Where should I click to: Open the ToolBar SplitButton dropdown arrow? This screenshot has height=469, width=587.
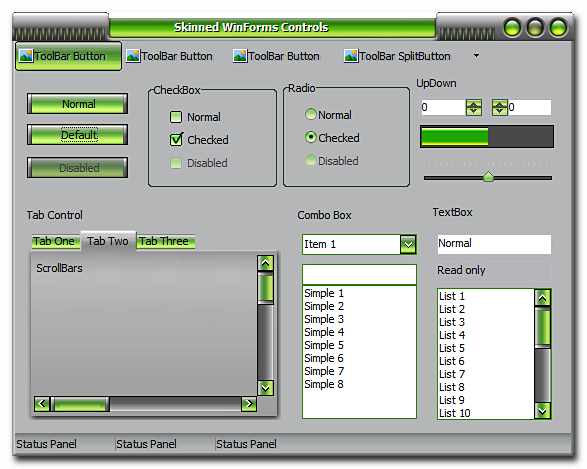point(476,56)
